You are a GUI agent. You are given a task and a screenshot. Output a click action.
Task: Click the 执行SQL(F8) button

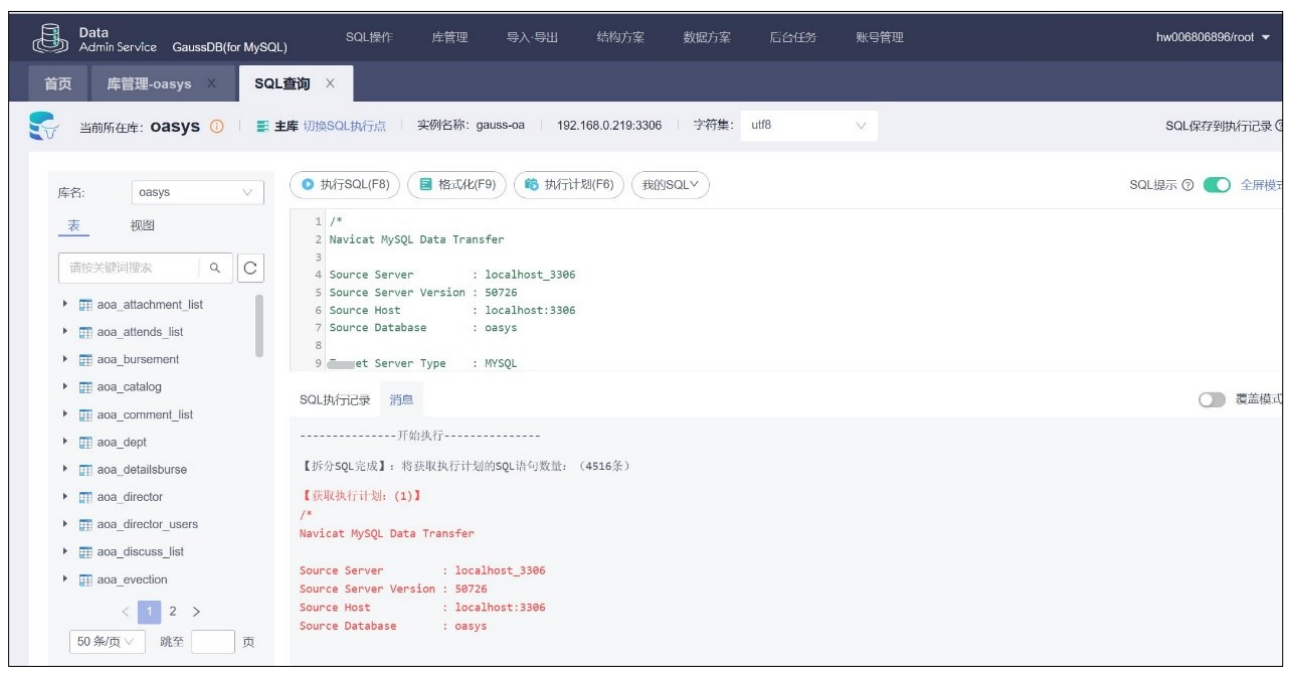click(x=345, y=185)
